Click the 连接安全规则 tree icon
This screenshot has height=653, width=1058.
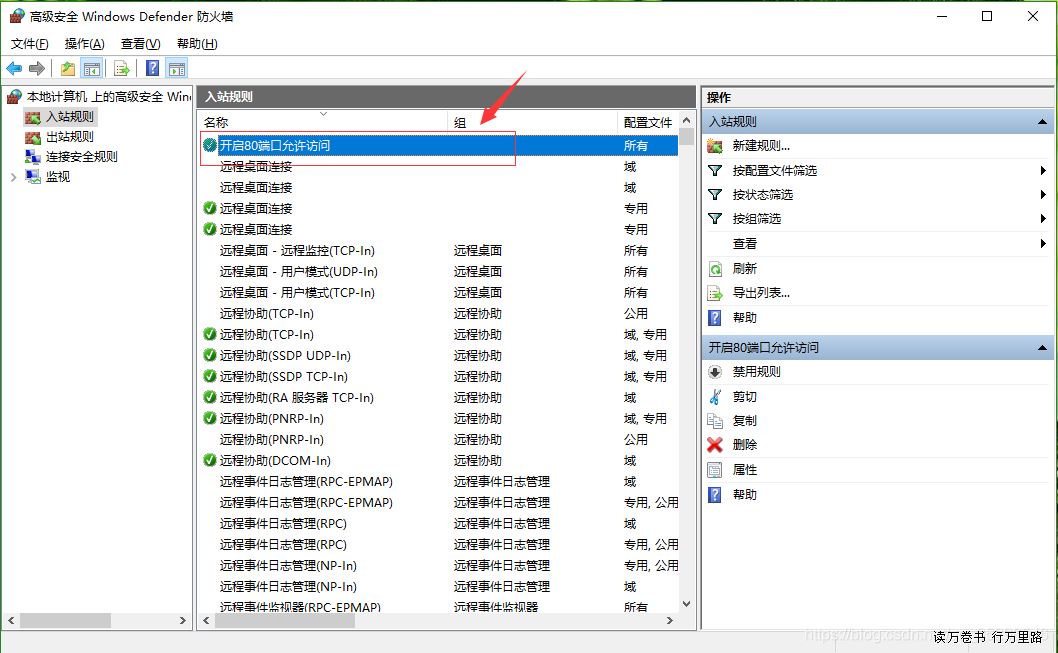(32, 157)
